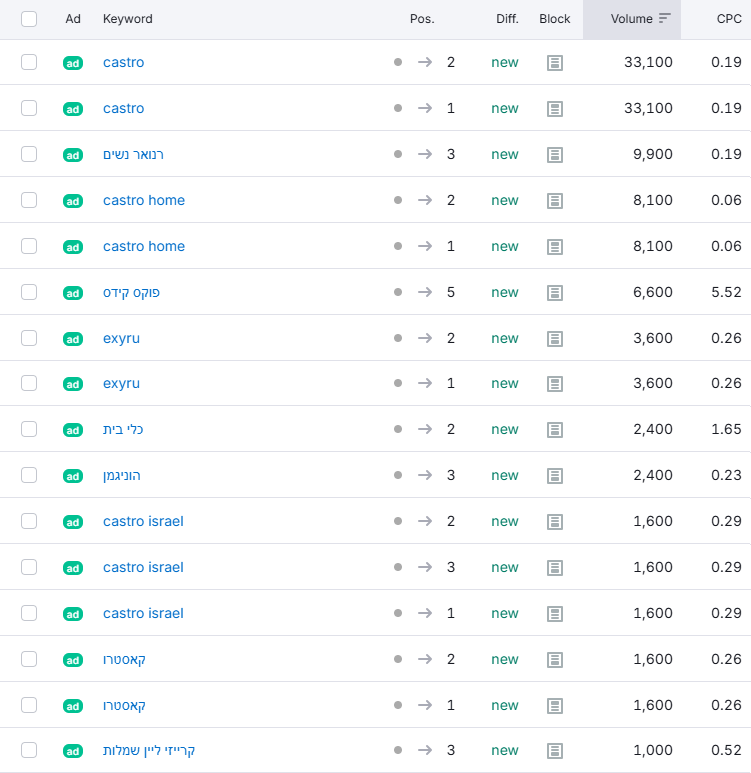The height and width of the screenshot is (773, 751).
Task: Open the הוניגמן keyword link
Action: [122, 476]
